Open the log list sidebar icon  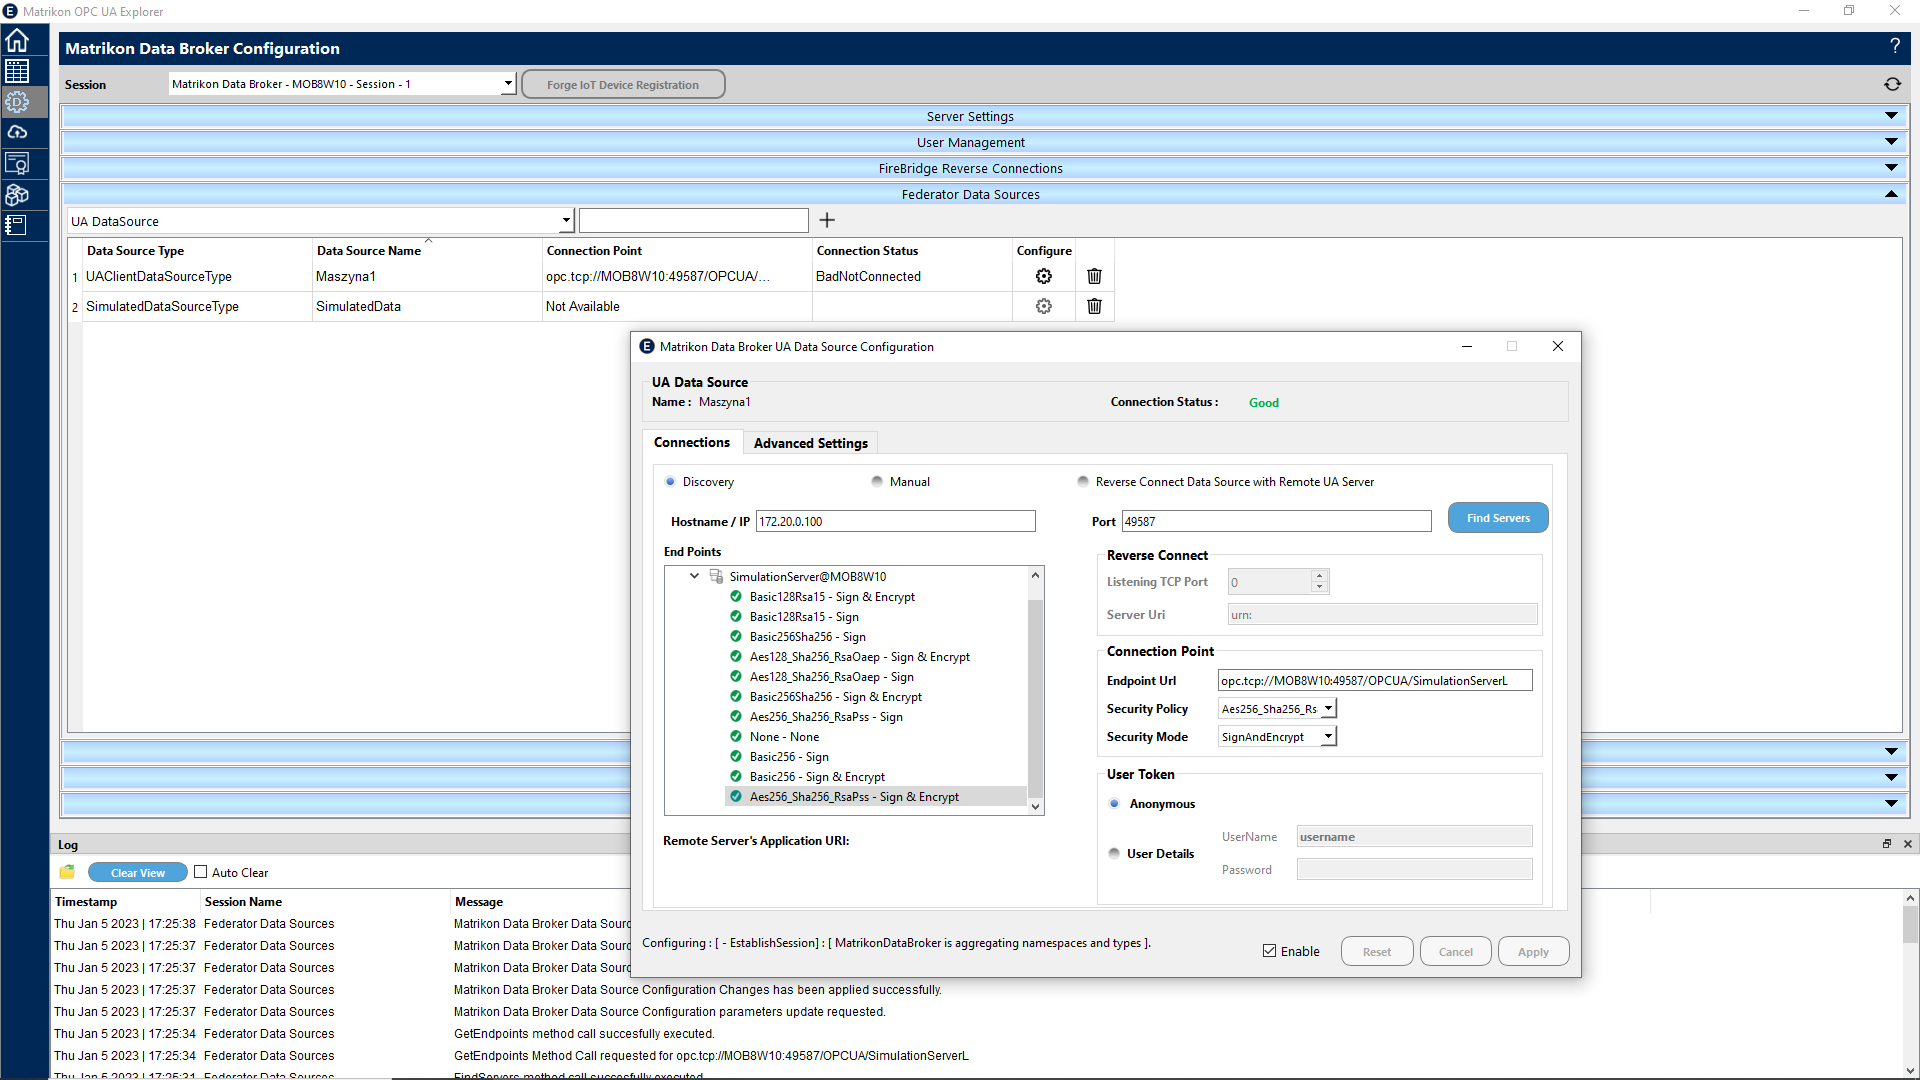tap(17, 225)
